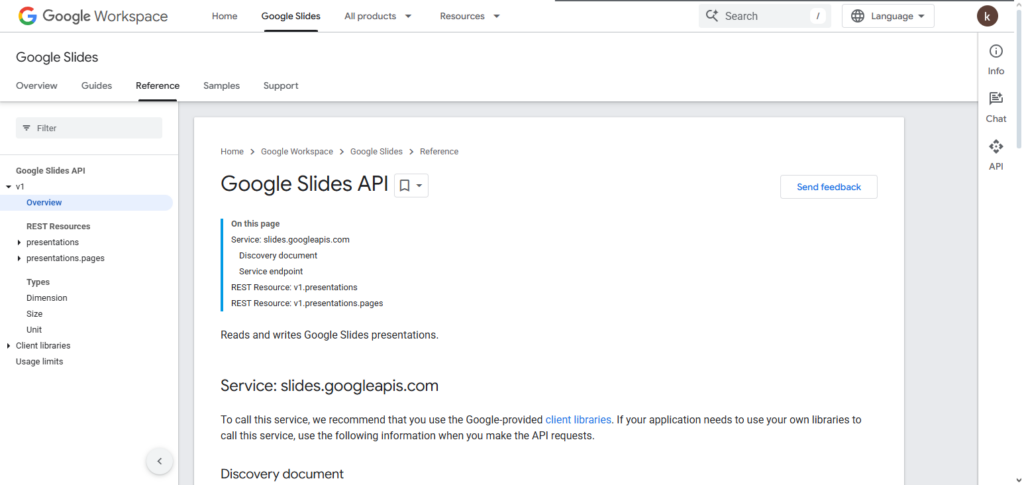Click the Home breadcrumb link
Viewport: 1024px width, 485px height.
coord(232,151)
